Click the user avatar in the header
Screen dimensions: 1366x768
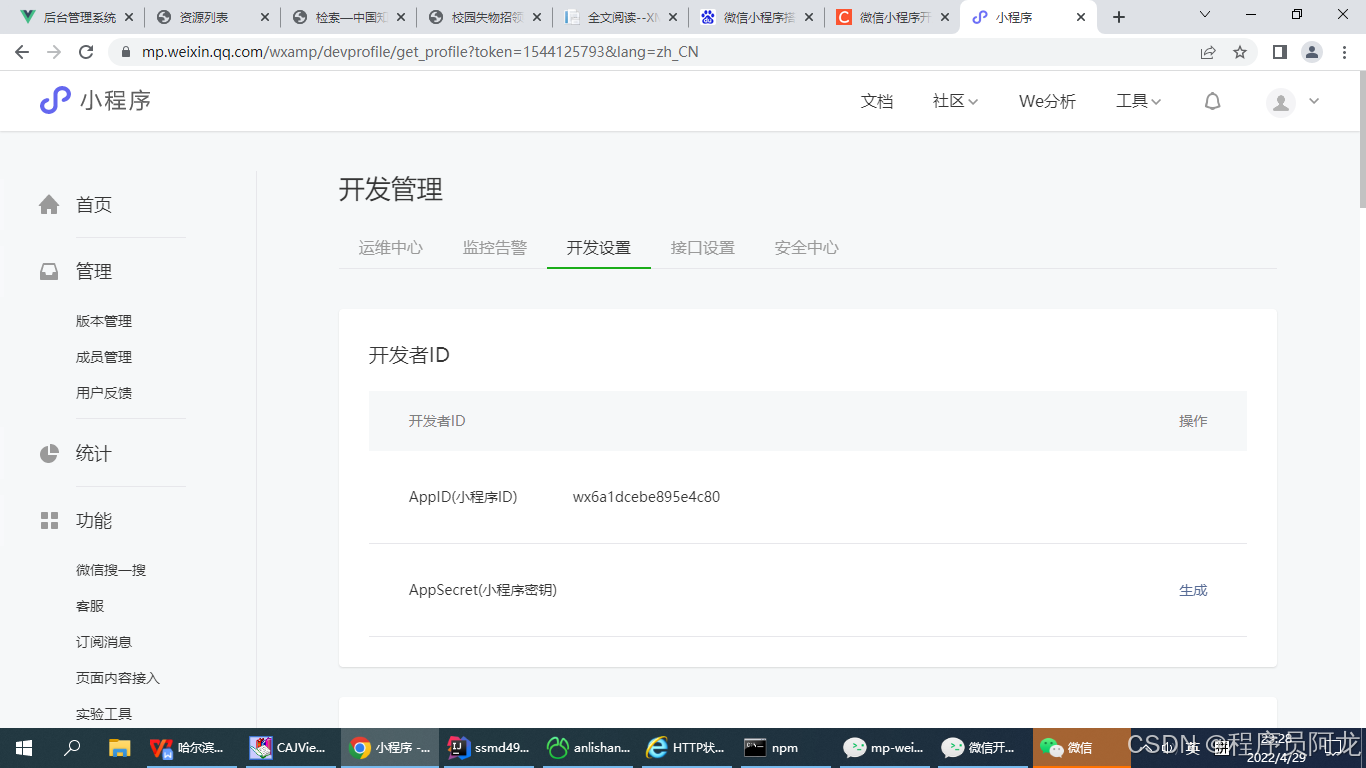pos(1280,102)
